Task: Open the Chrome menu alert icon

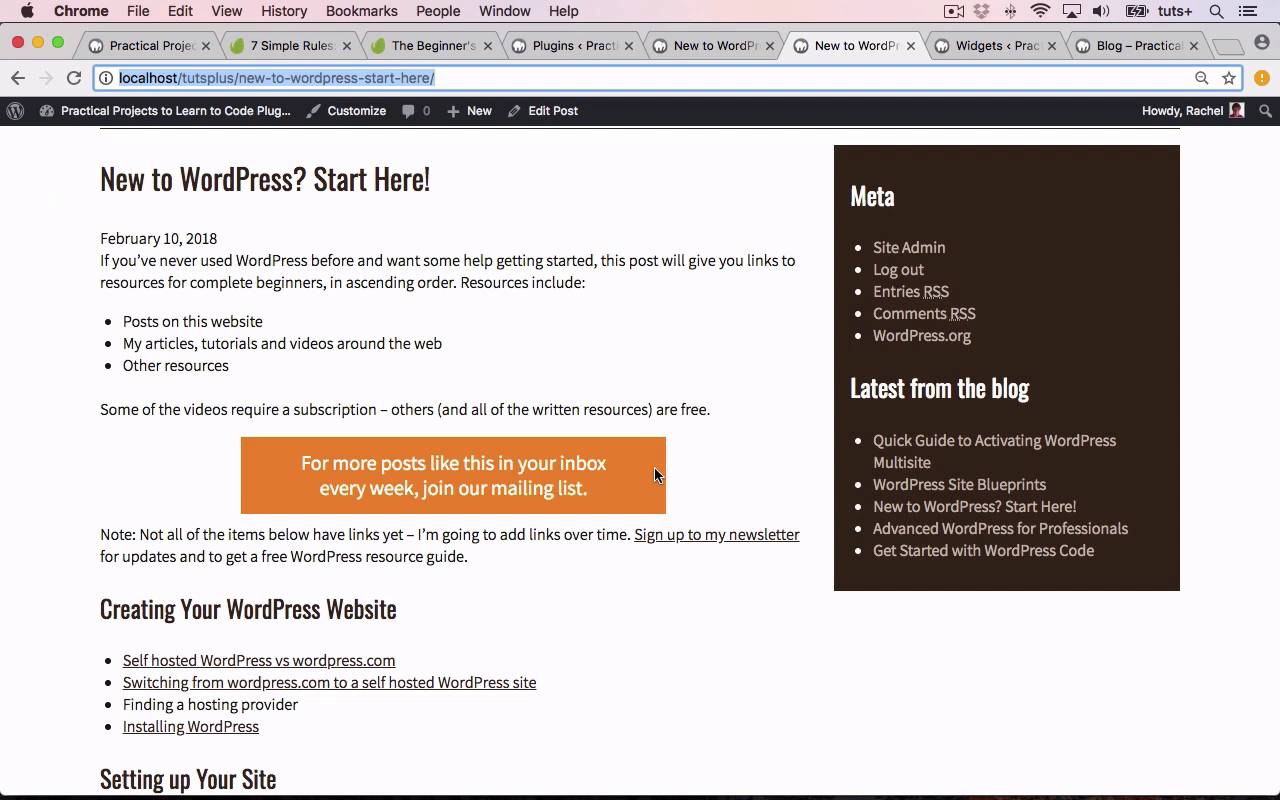Action: coord(1261,78)
